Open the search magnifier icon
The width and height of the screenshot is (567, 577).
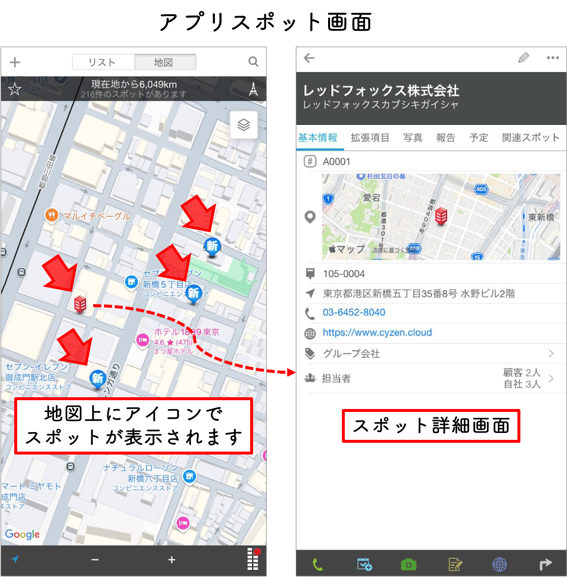(253, 61)
